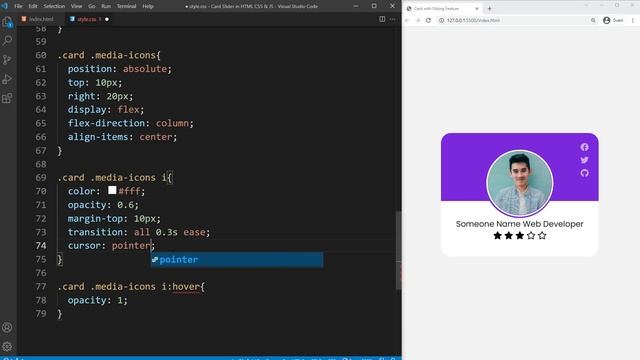Click the fifth empty star rating
640x360 pixels.
tap(542, 236)
